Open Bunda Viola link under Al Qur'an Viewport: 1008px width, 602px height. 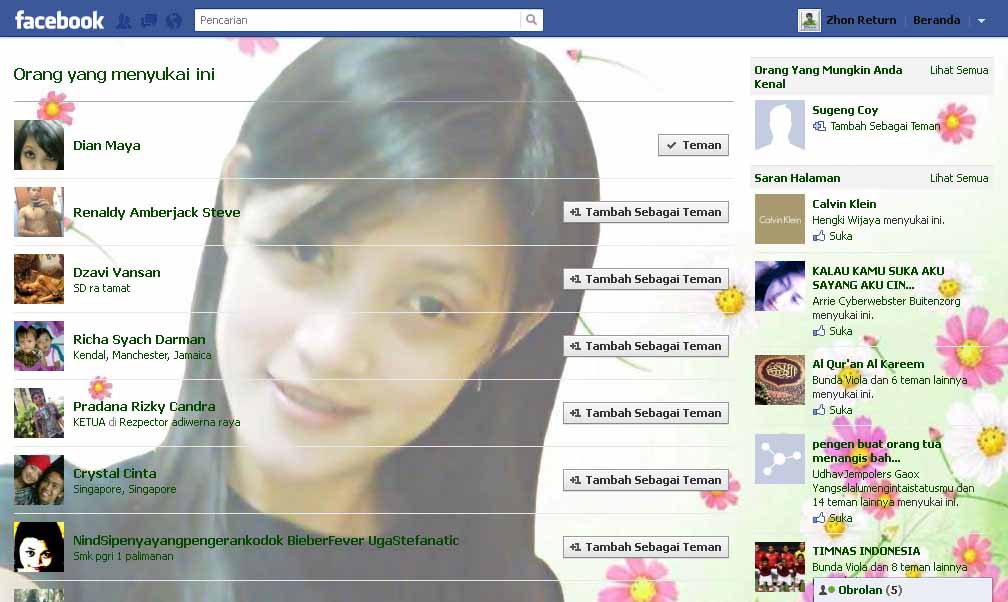pos(840,380)
